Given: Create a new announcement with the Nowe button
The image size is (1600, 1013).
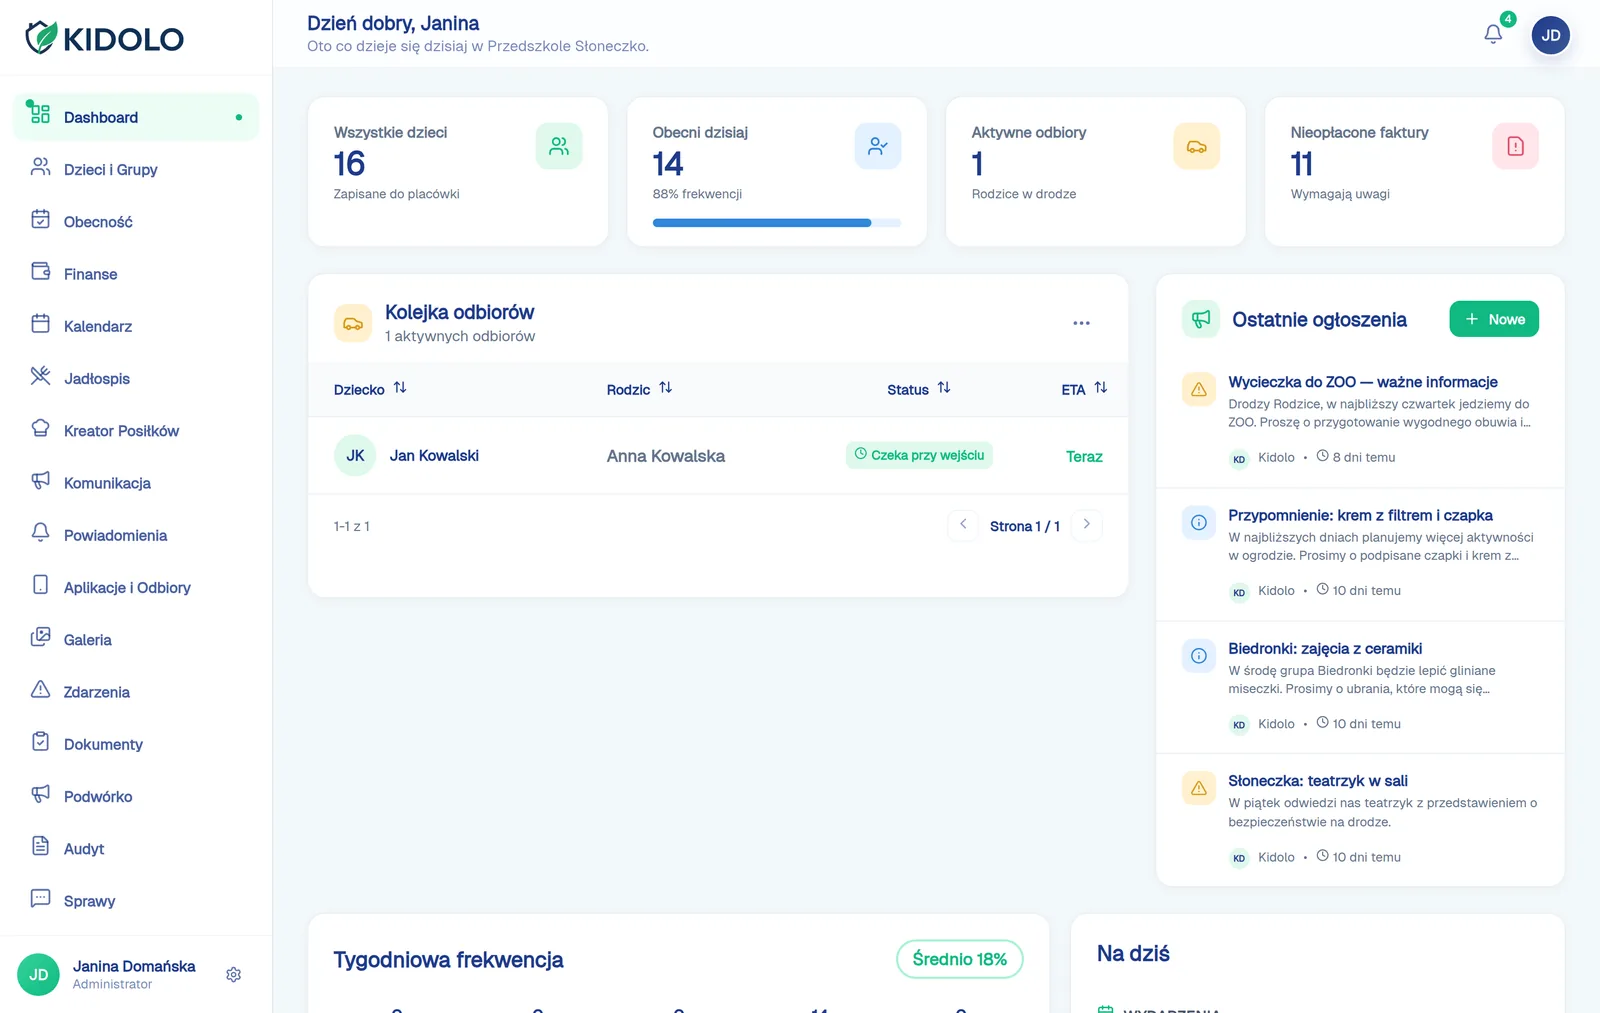Looking at the screenshot, I should click(x=1494, y=319).
